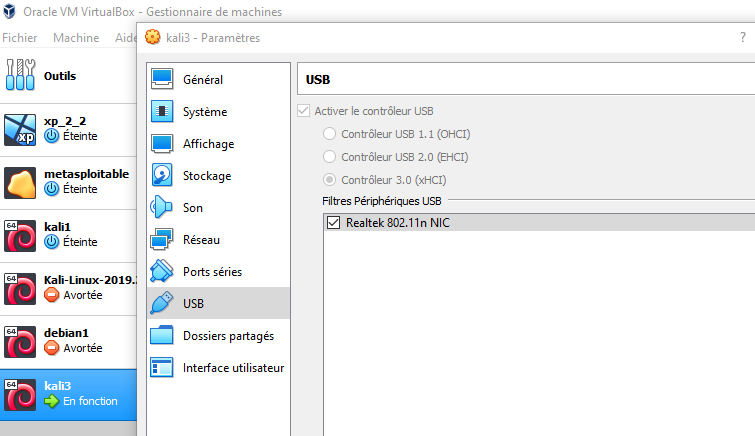Select Interface utilisateur layout icon
This screenshot has width=755, height=436.
point(161,368)
